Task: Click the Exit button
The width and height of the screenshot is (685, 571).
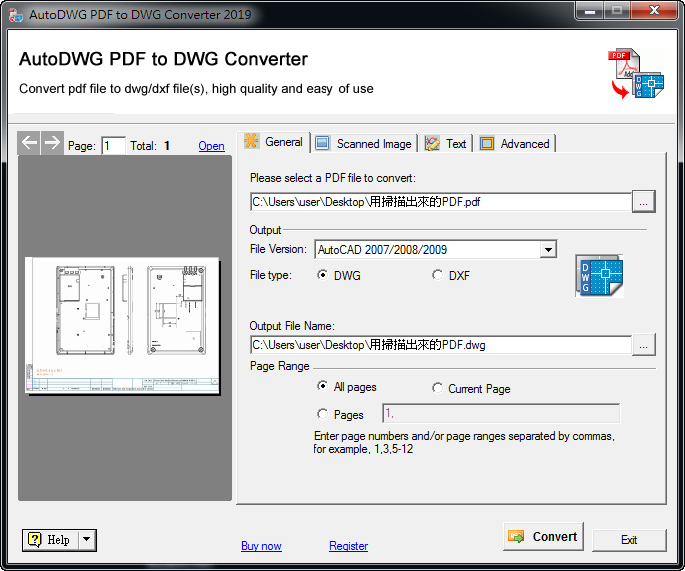Action: point(629,540)
